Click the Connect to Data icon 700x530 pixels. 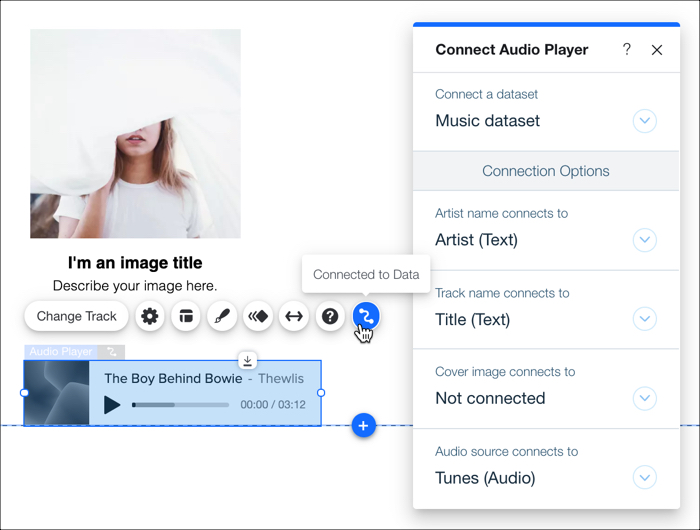[366, 316]
